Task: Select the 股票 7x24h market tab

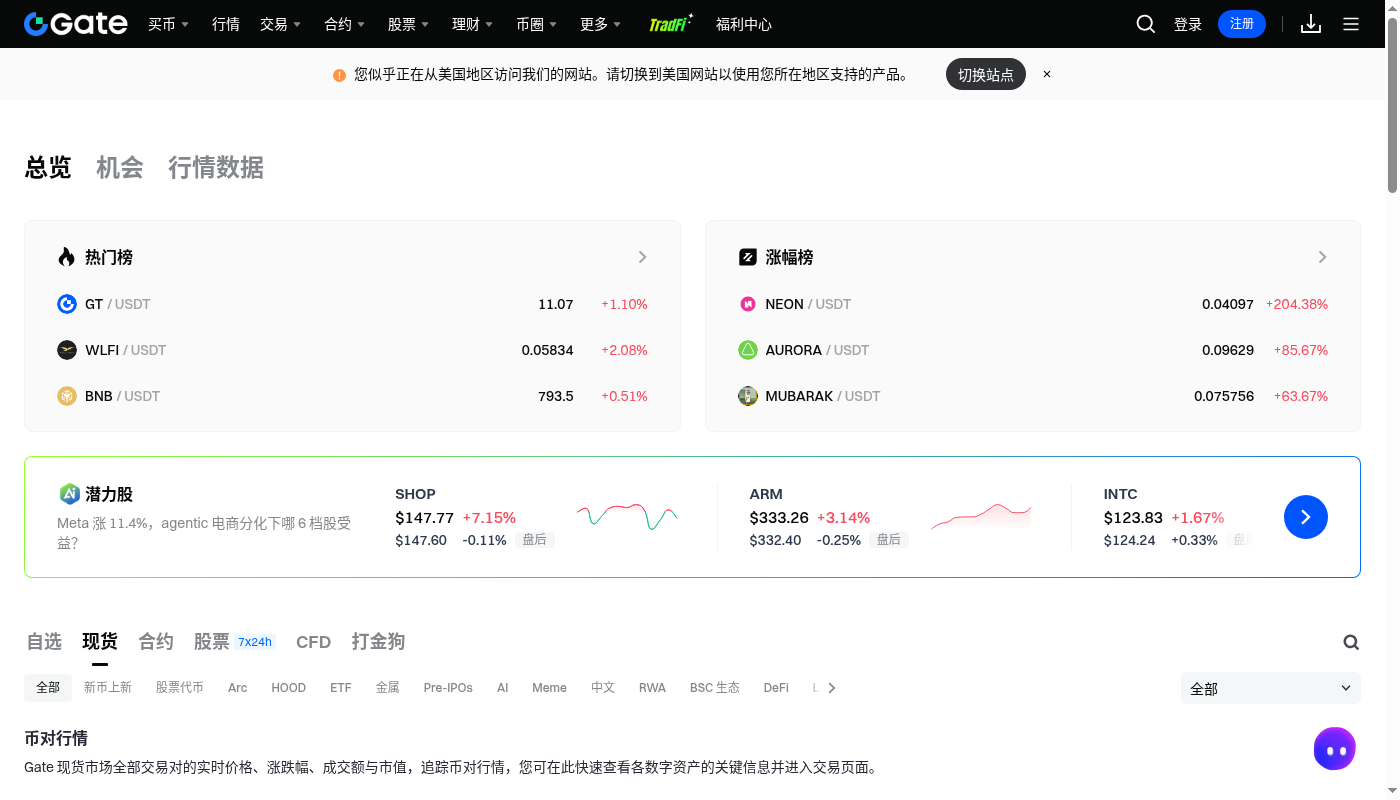Action: pyautogui.click(x=234, y=642)
